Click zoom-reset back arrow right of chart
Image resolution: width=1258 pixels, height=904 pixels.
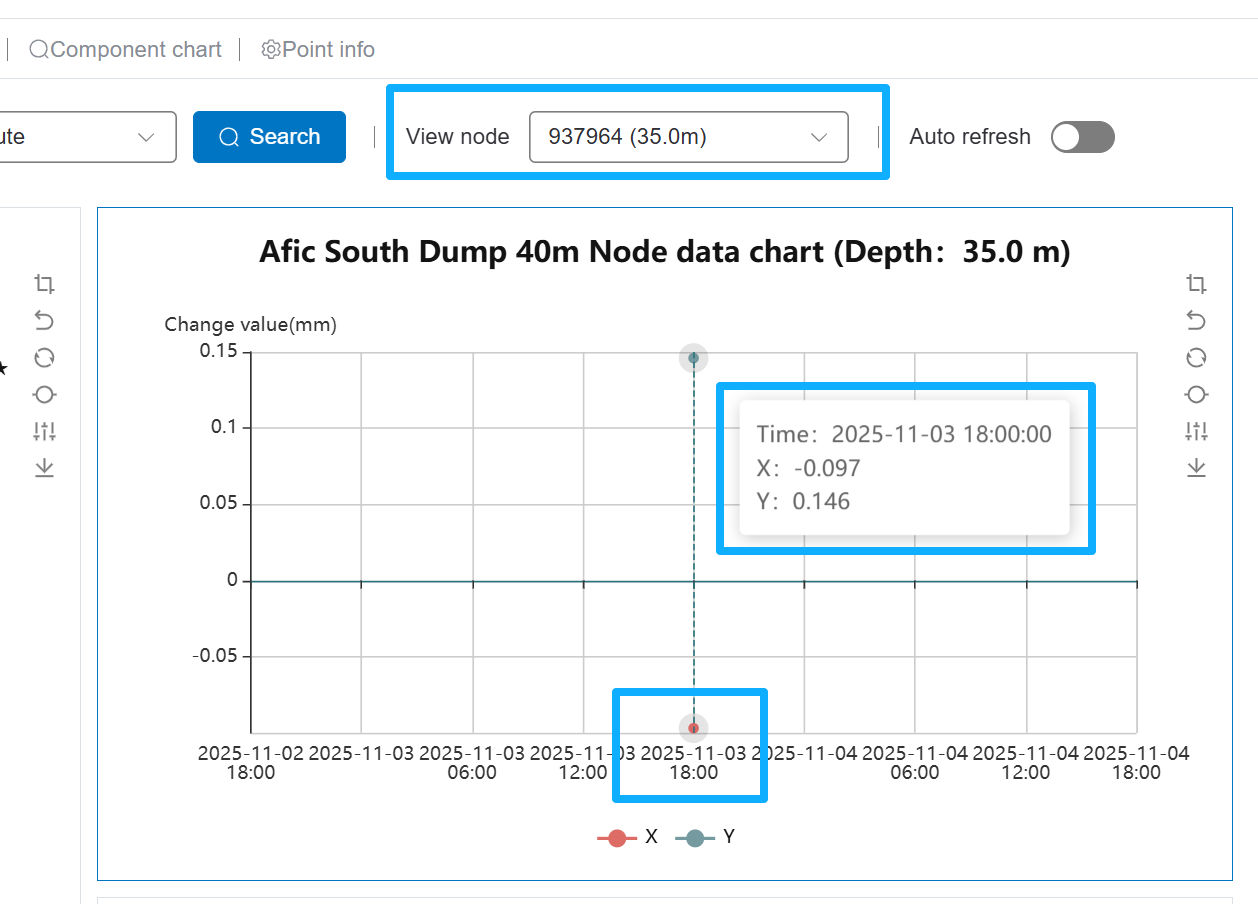point(1196,320)
